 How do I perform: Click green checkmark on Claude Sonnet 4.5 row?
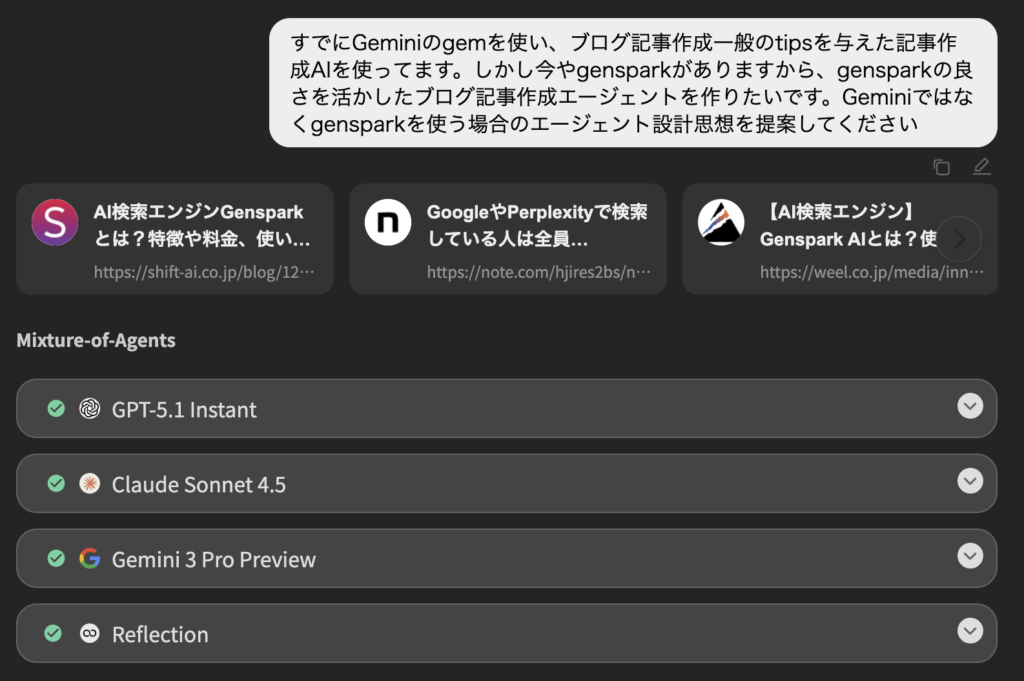[x=56, y=483]
